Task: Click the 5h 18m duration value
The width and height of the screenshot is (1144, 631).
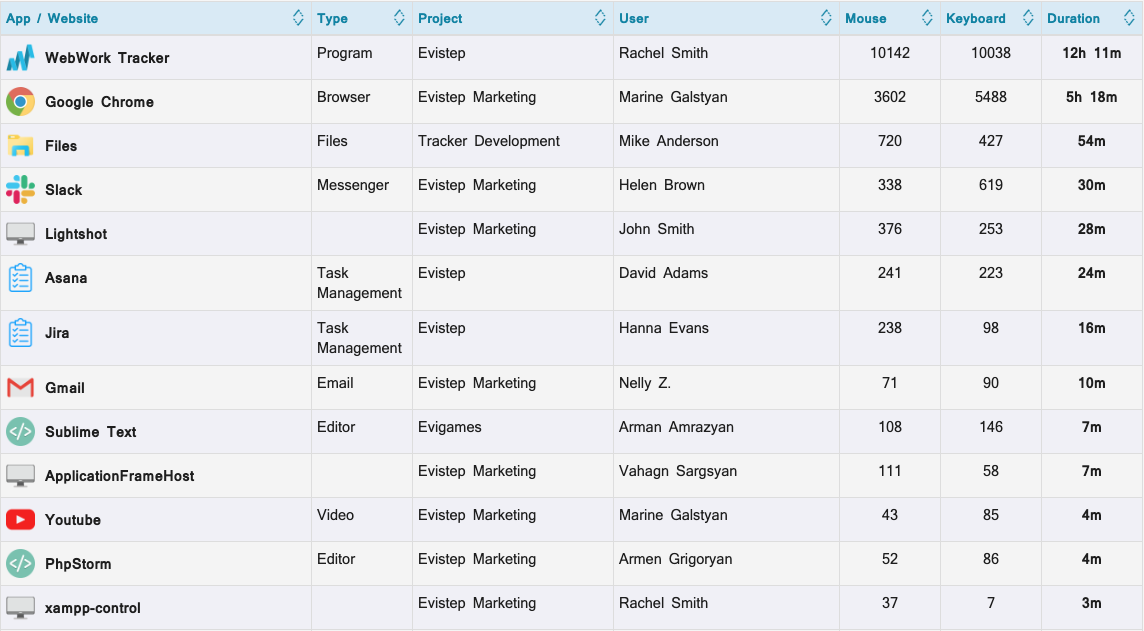Action: (1091, 97)
